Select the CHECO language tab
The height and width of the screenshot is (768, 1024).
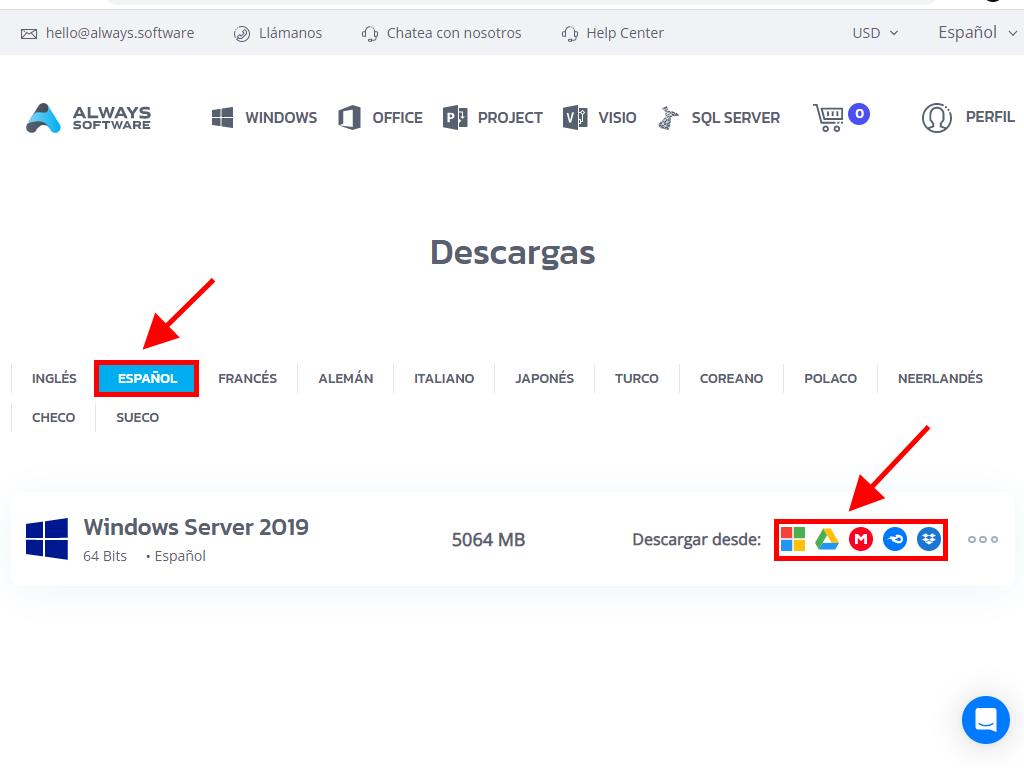54,417
